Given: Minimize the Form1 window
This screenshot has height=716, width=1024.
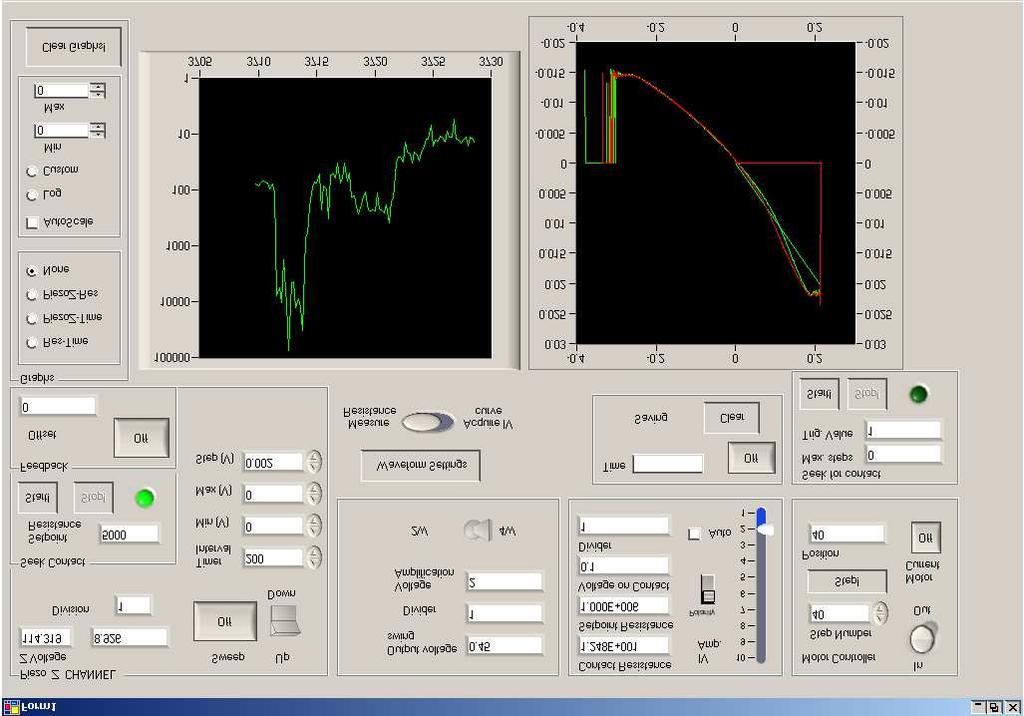Looking at the screenshot, I should (x=978, y=707).
